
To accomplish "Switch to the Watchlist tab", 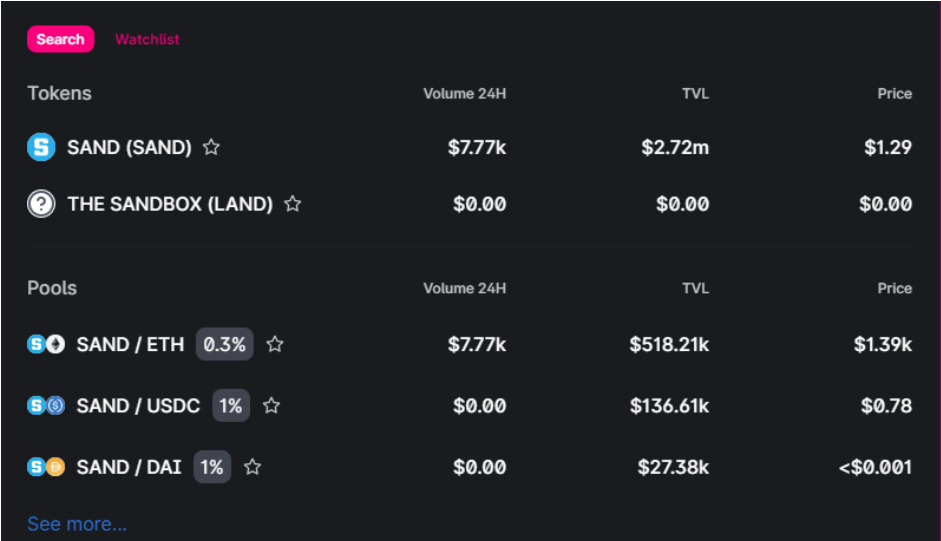I will click(x=147, y=39).
